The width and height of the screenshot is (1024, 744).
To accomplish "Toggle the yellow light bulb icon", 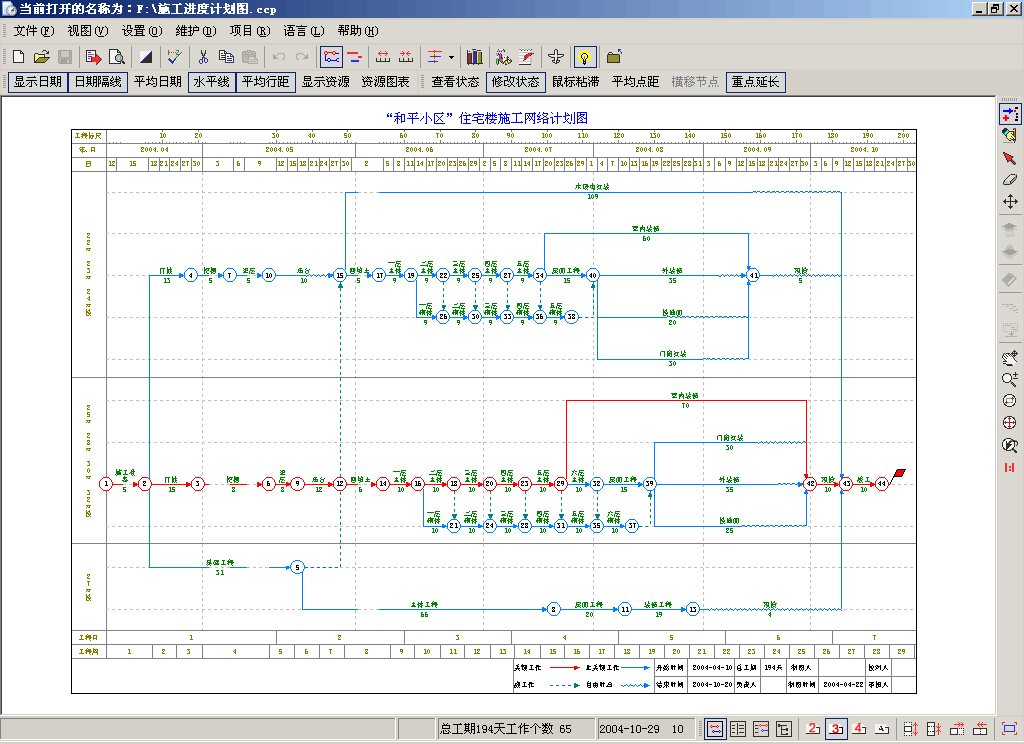I will click(584, 57).
